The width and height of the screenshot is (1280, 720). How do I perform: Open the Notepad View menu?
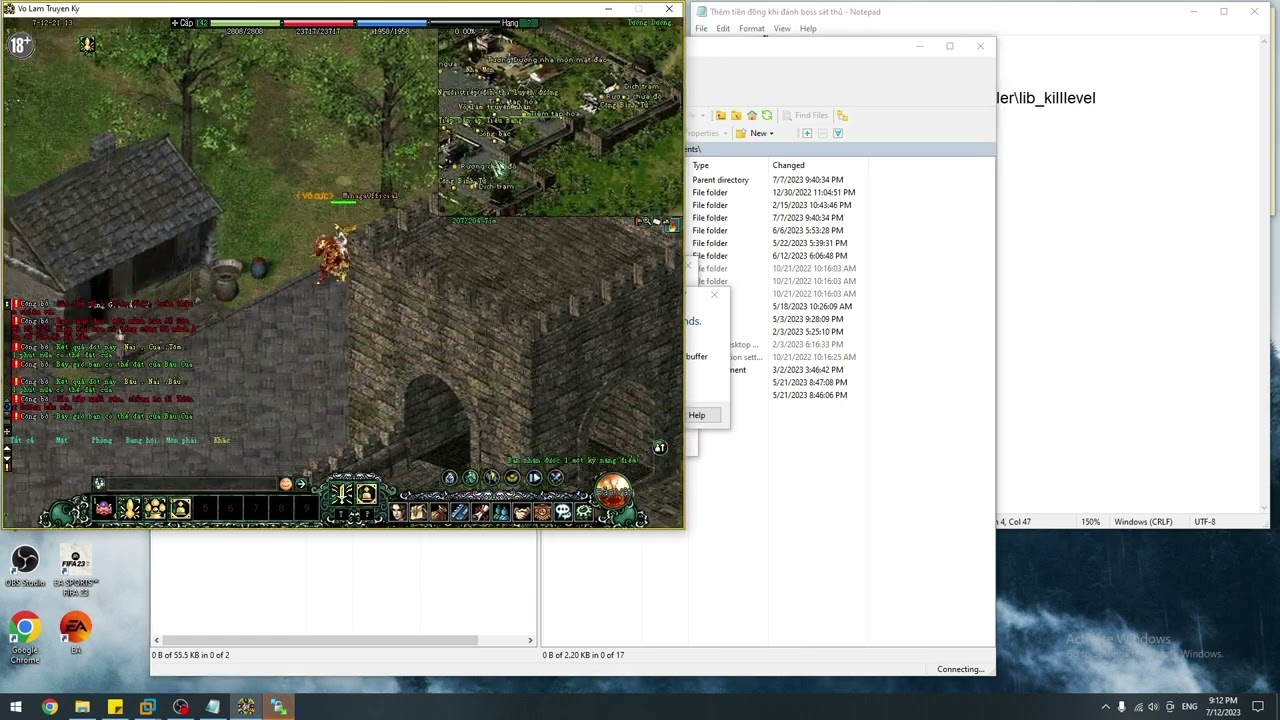(x=782, y=29)
